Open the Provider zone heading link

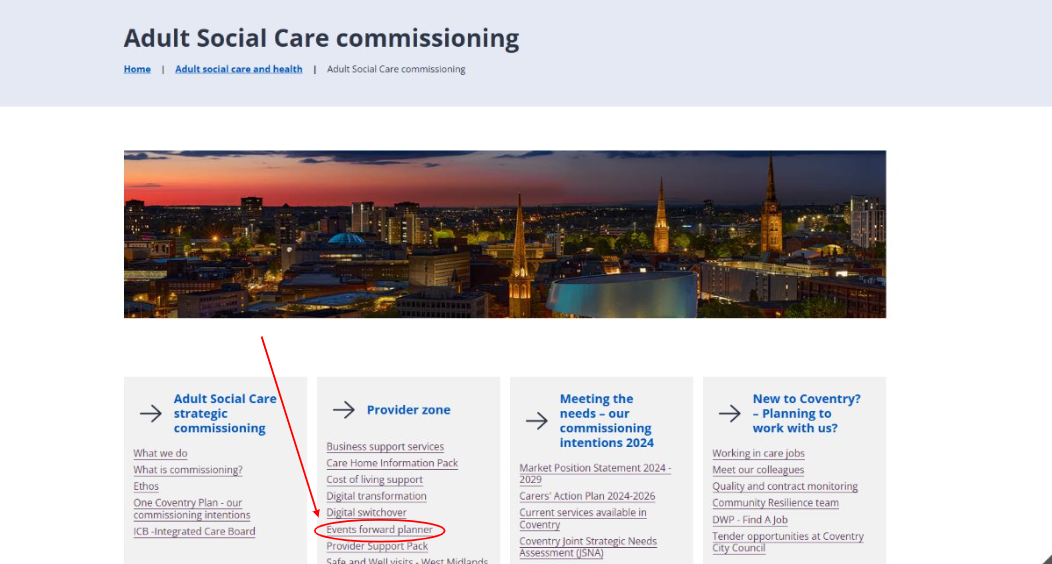pyautogui.click(x=409, y=410)
